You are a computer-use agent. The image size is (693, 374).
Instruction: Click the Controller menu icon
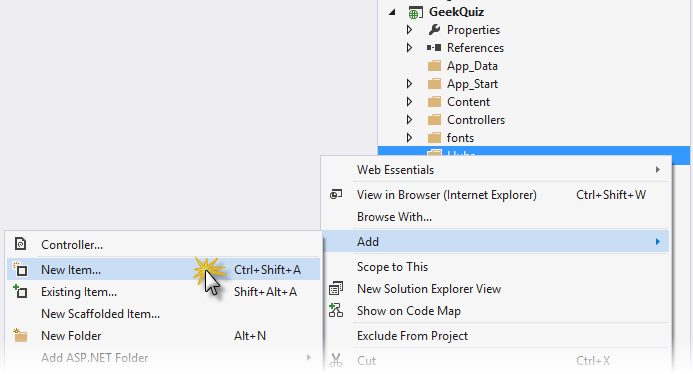(x=20, y=244)
